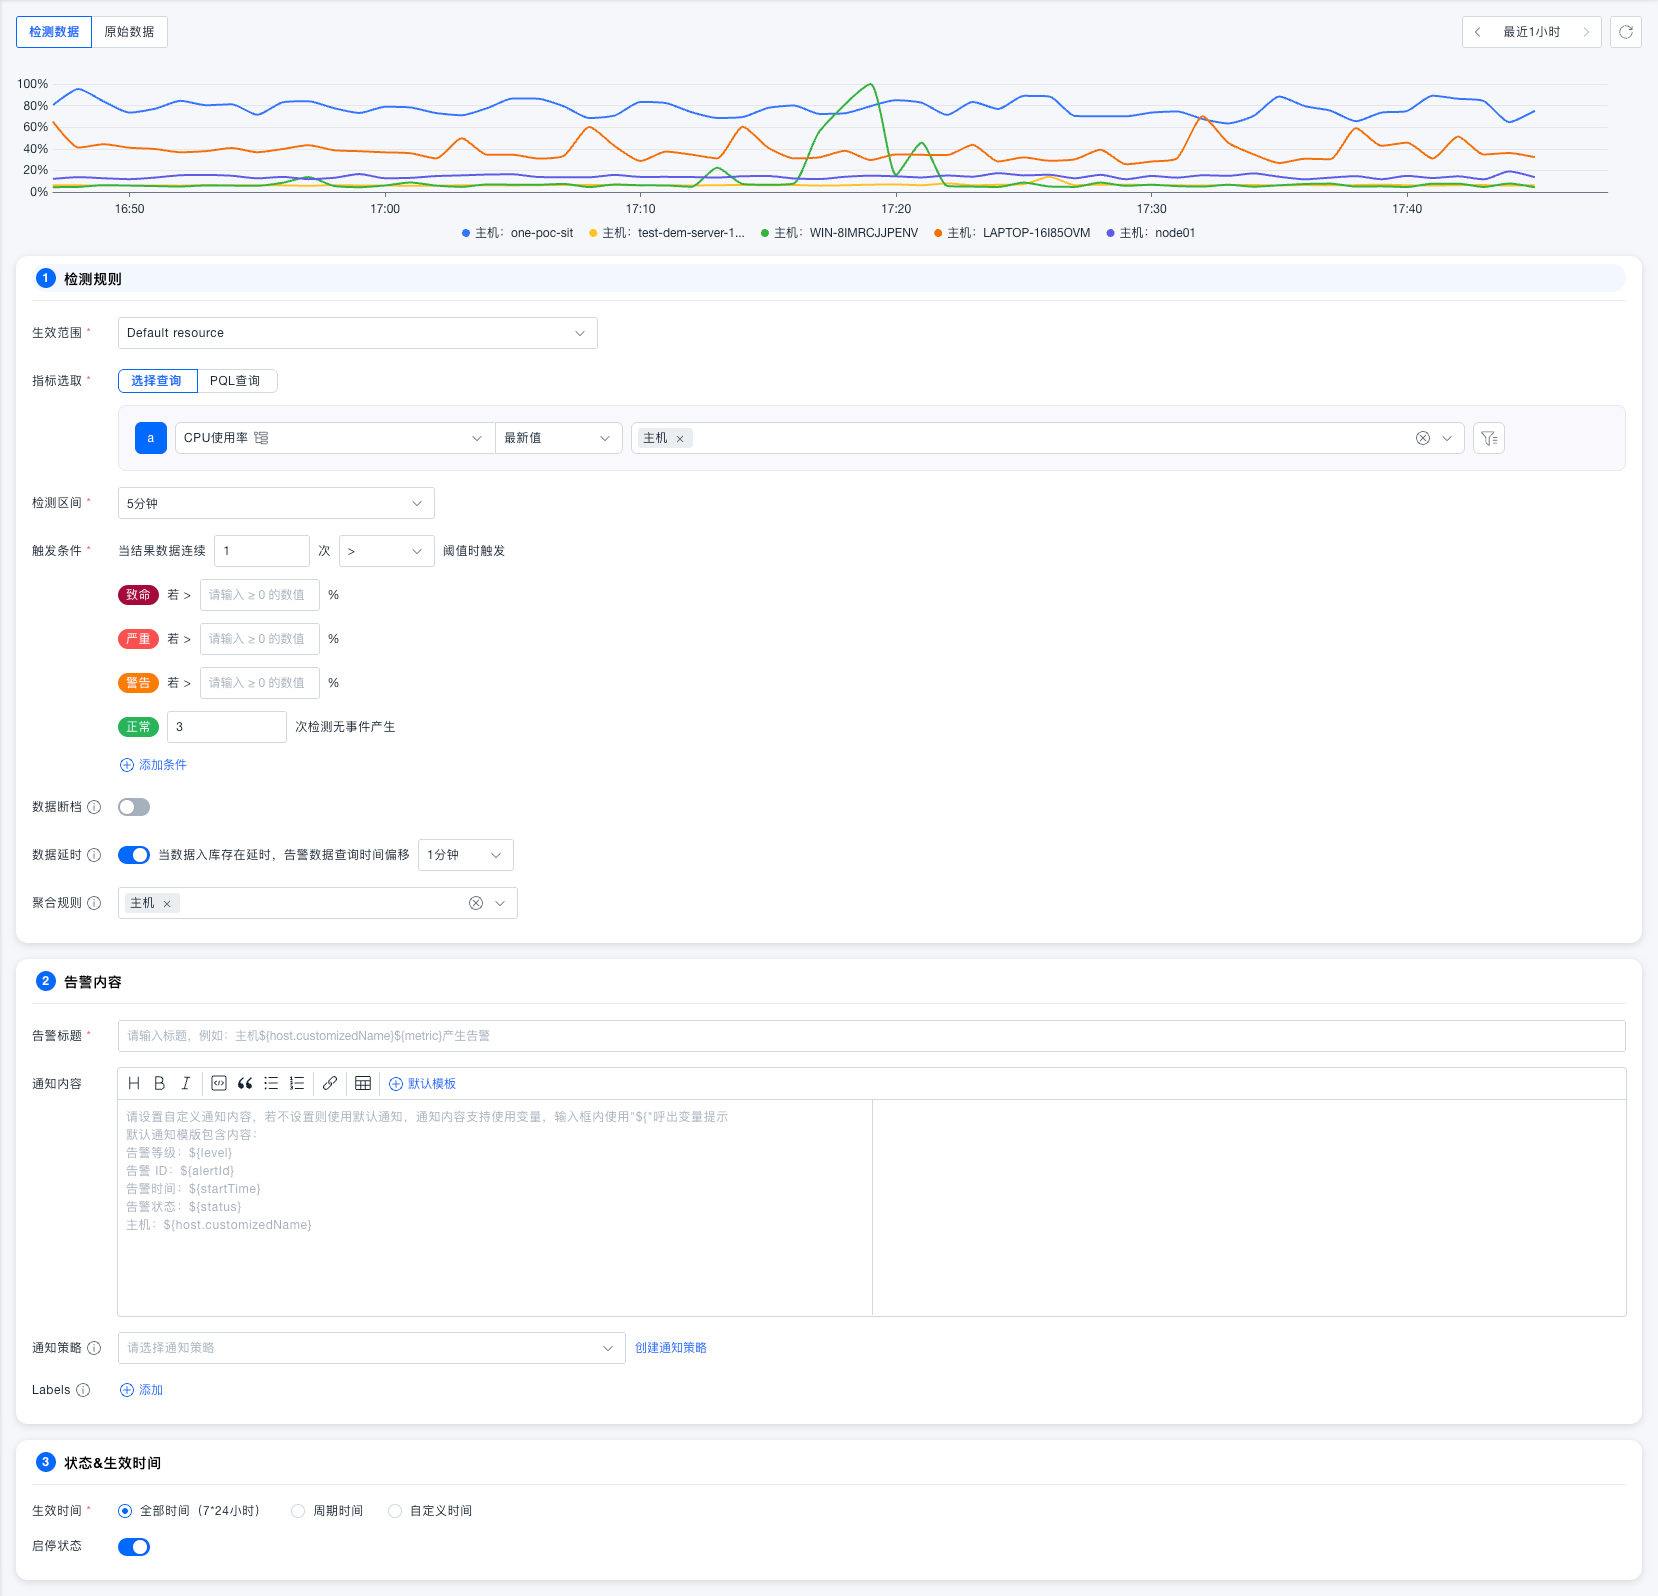Select the PQL查询 query mode tab

click(x=236, y=381)
